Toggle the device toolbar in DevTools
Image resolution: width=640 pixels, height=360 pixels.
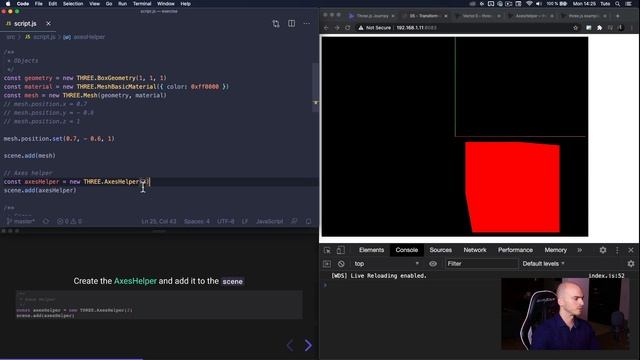point(340,250)
